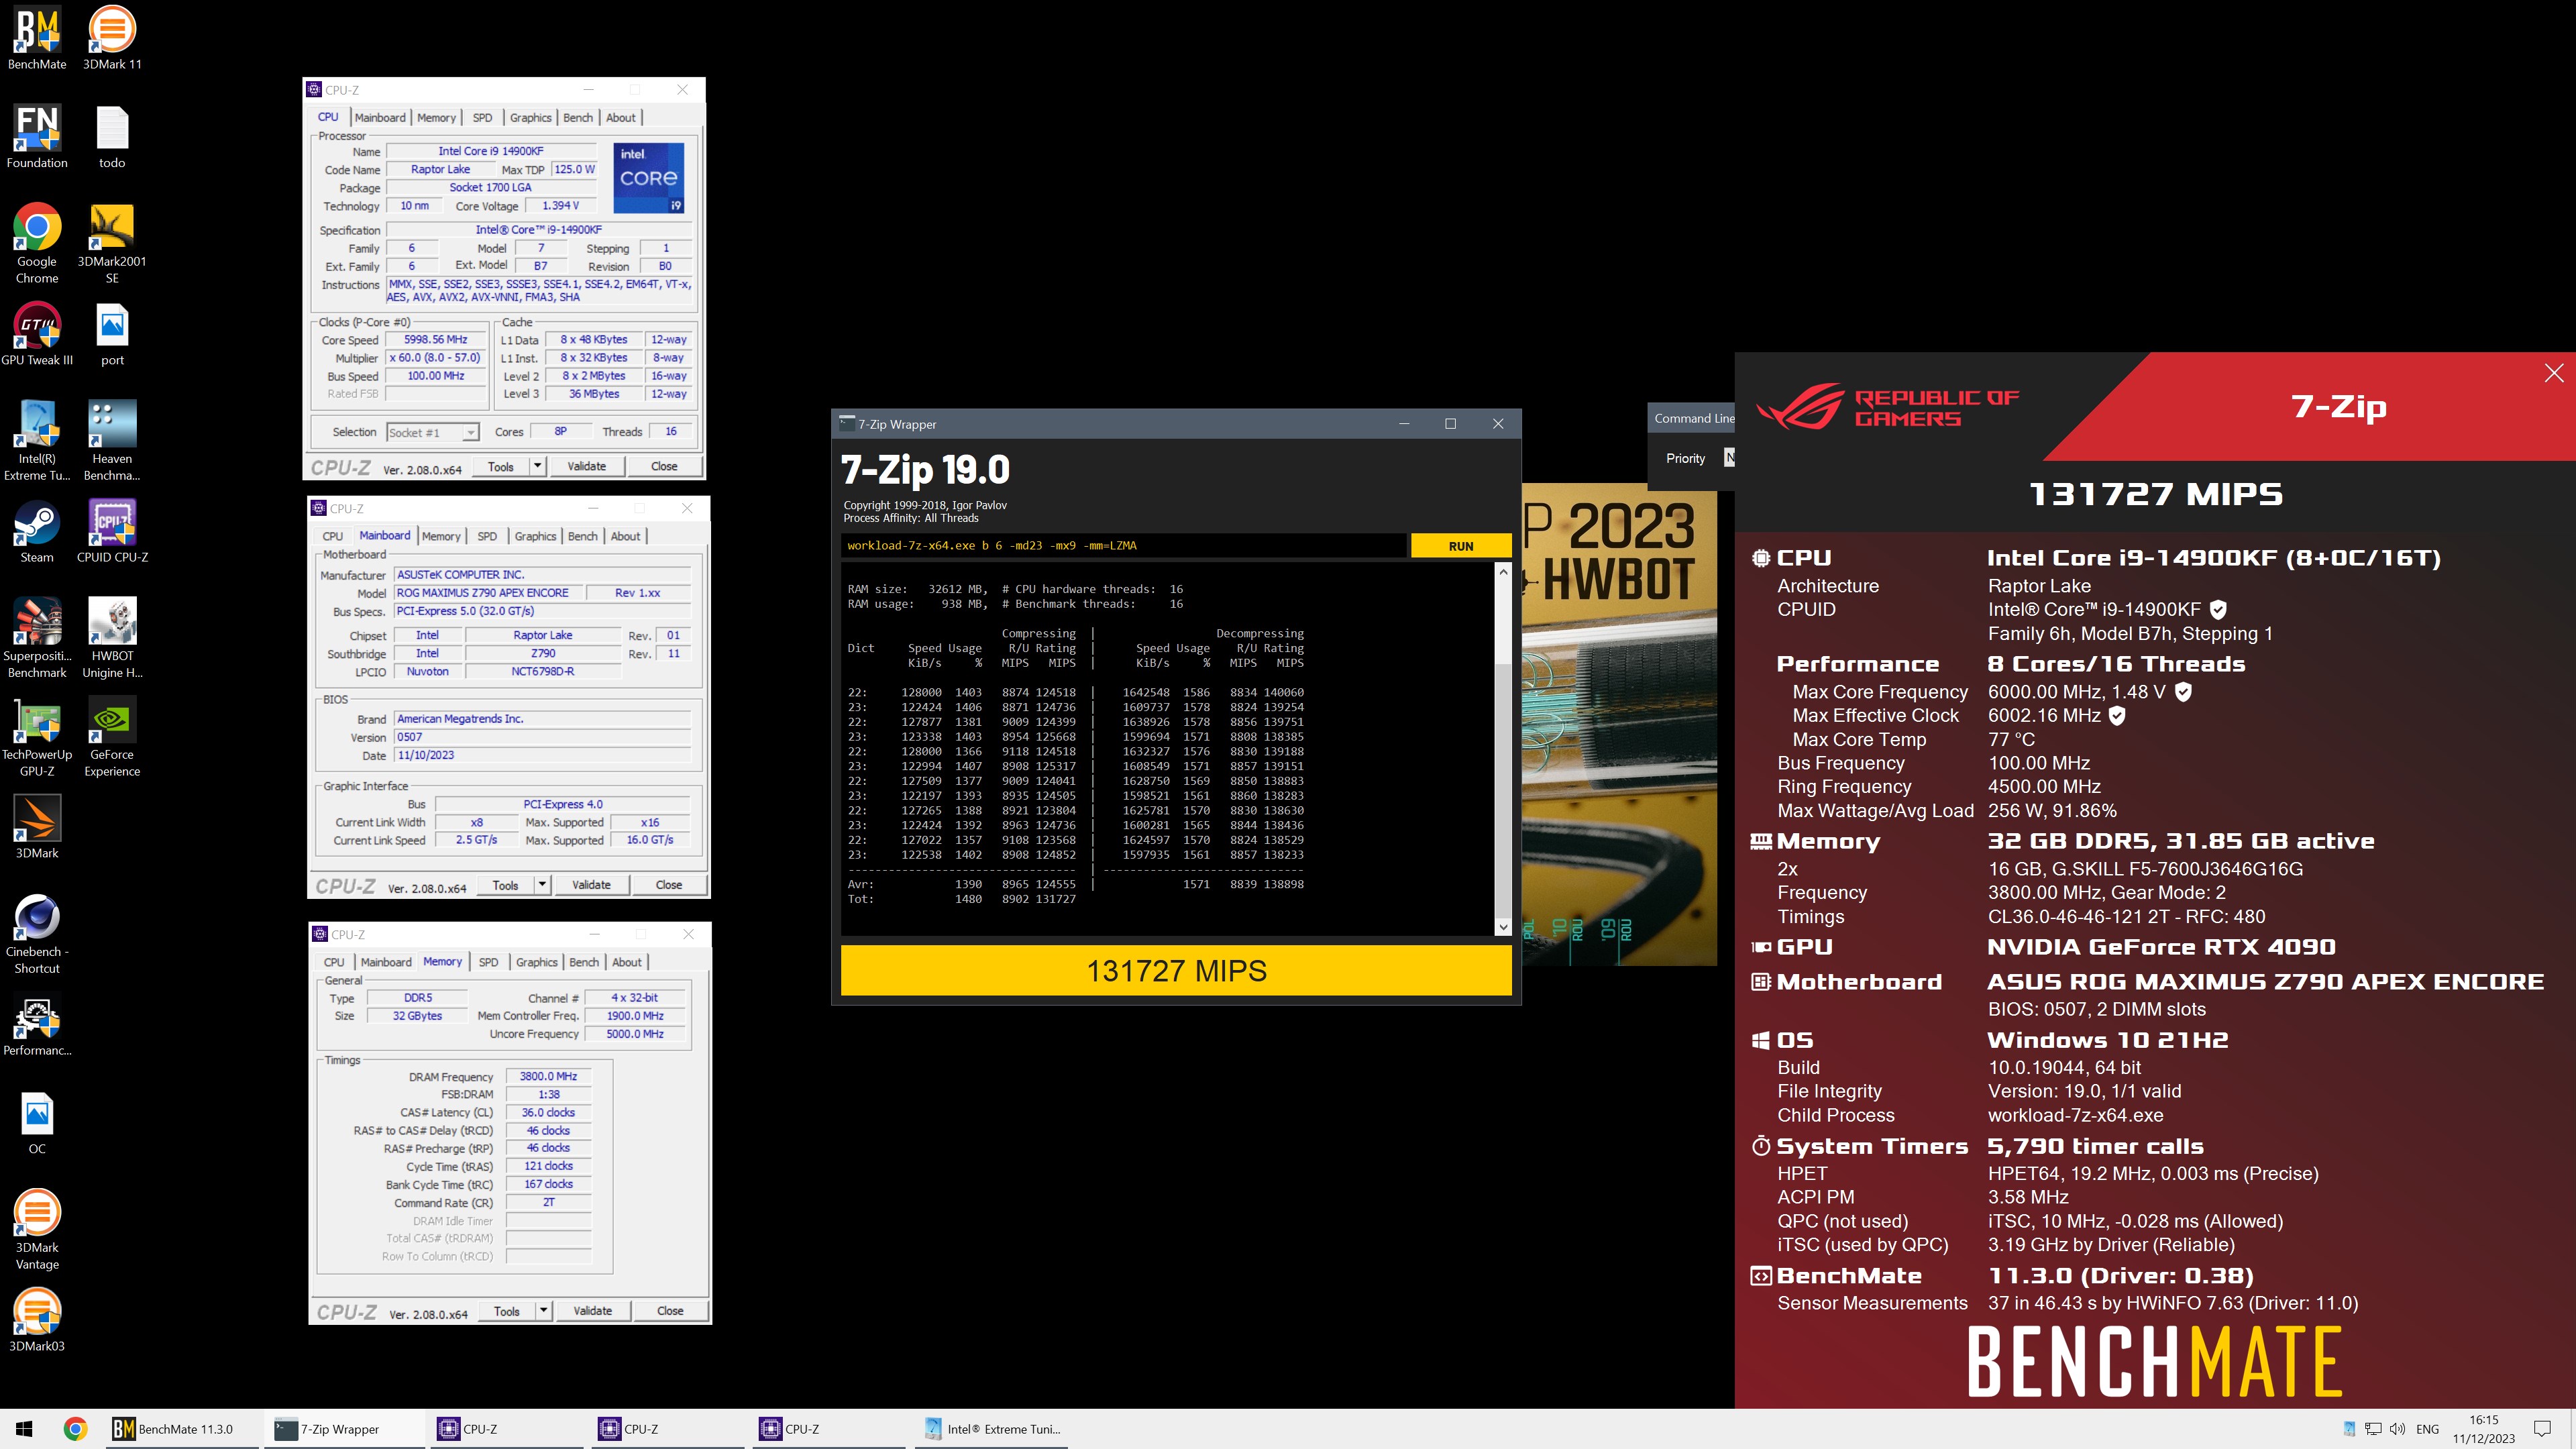Click DRAM Frequency value 3800.0 MHz
The height and width of the screenshot is (1449, 2576).
(548, 1076)
